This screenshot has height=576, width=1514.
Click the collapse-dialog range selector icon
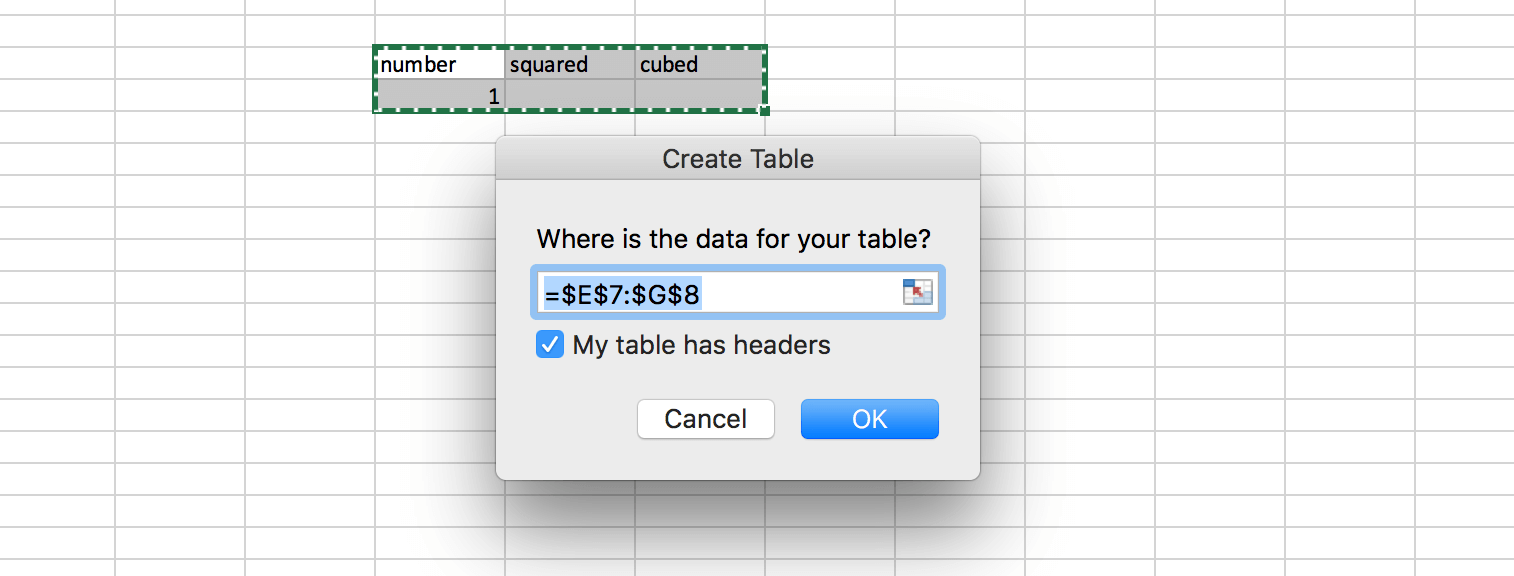[x=917, y=292]
